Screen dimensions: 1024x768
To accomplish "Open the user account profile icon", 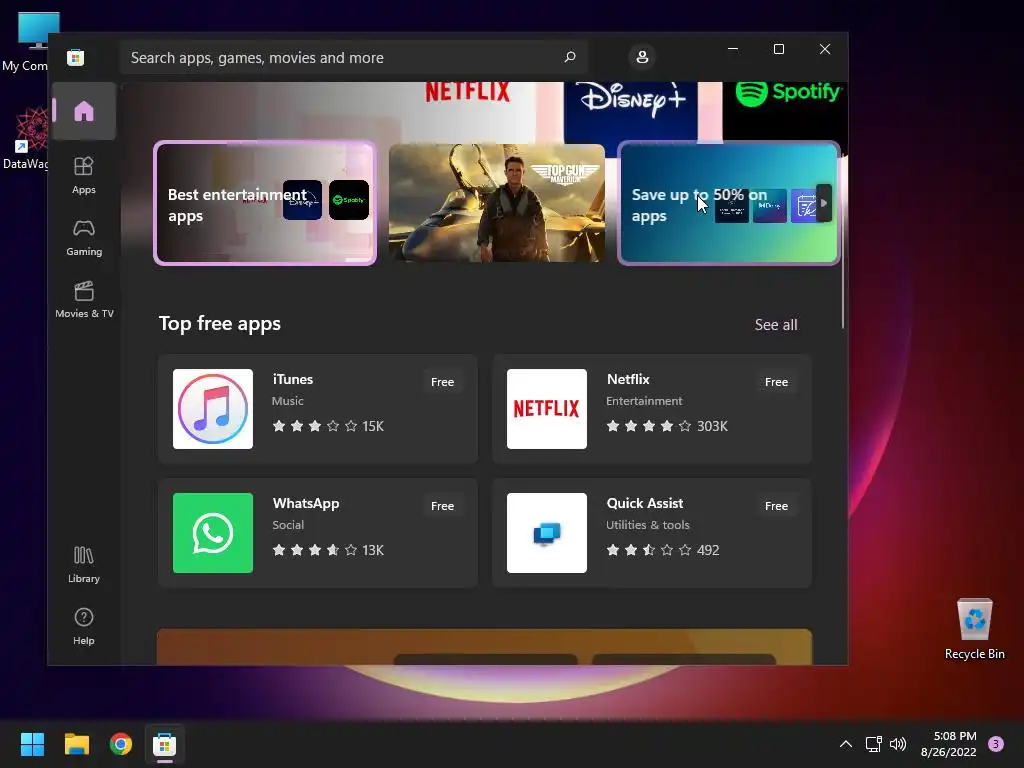I will coord(642,57).
